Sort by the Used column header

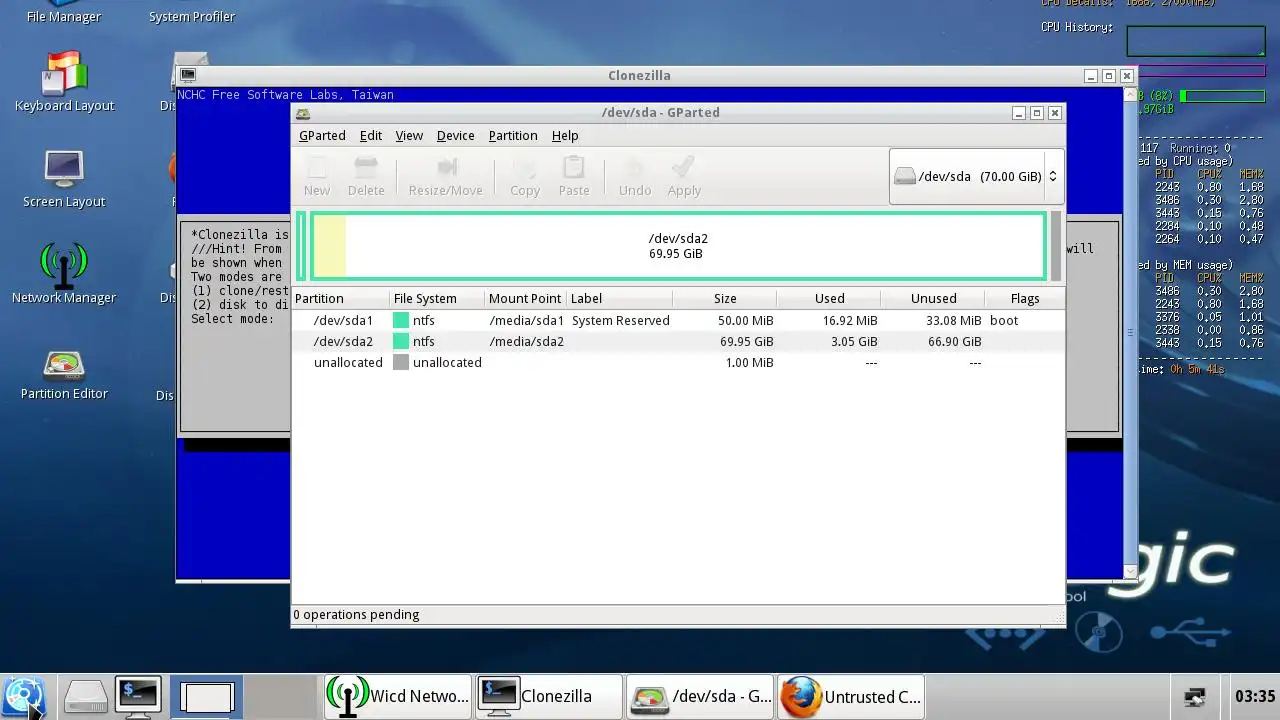[828, 298]
